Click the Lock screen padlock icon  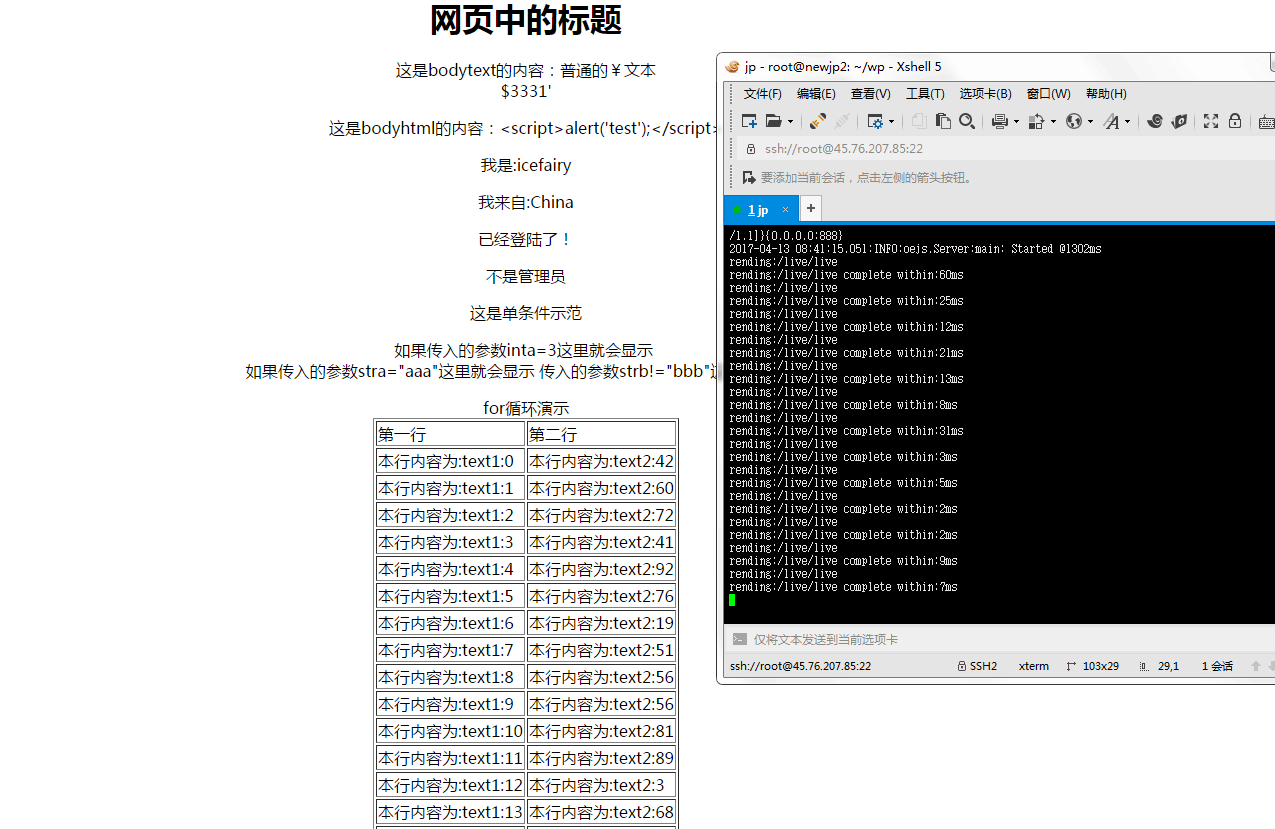(1235, 121)
